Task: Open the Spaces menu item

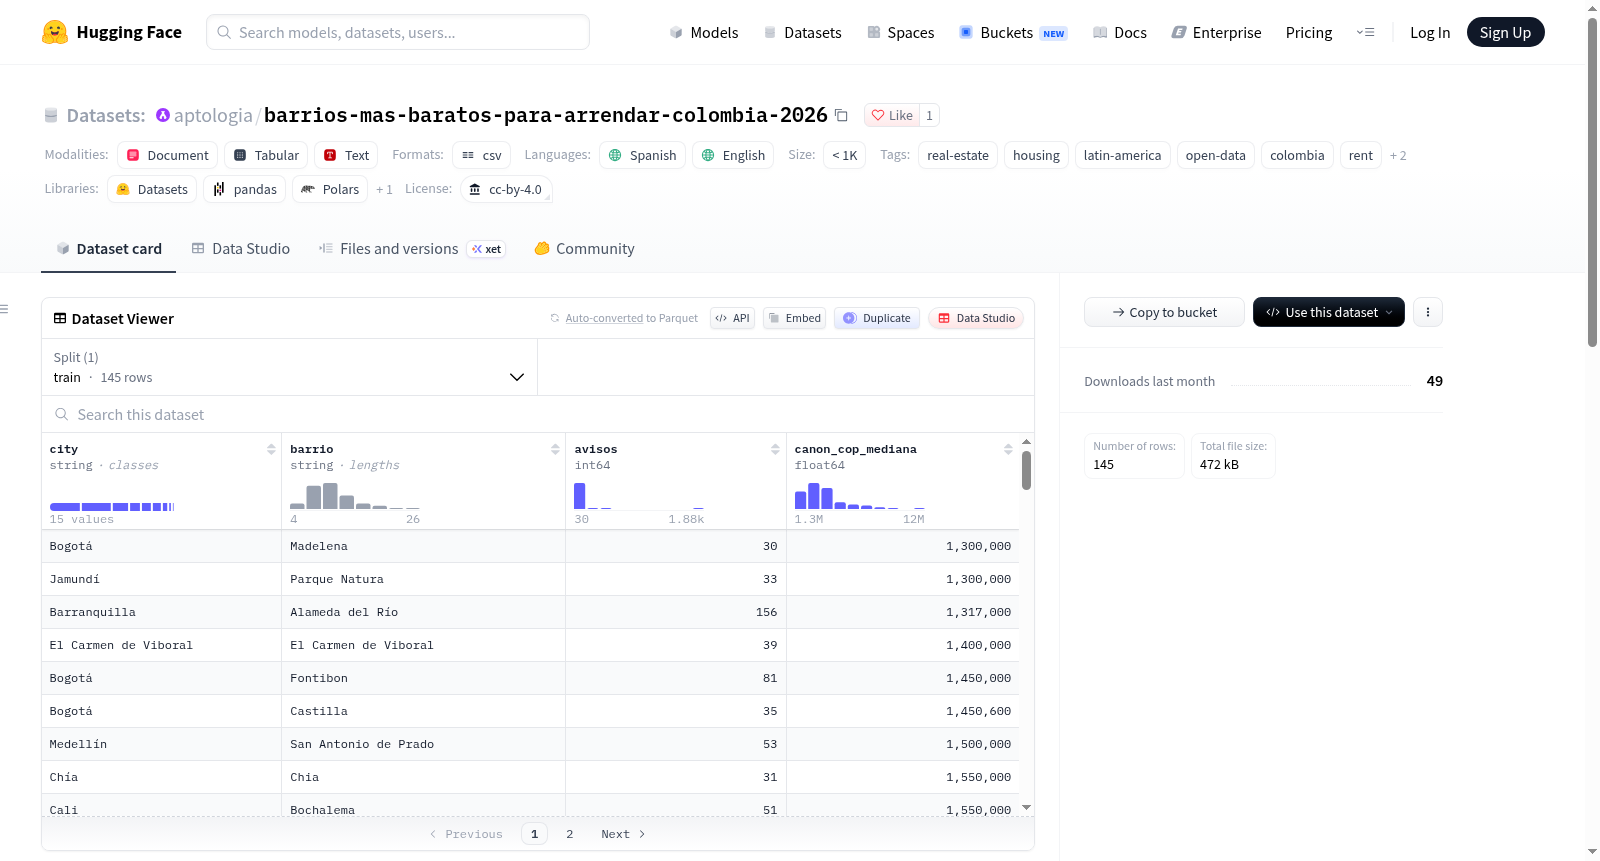Action: pyautogui.click(x=900, y=33)
